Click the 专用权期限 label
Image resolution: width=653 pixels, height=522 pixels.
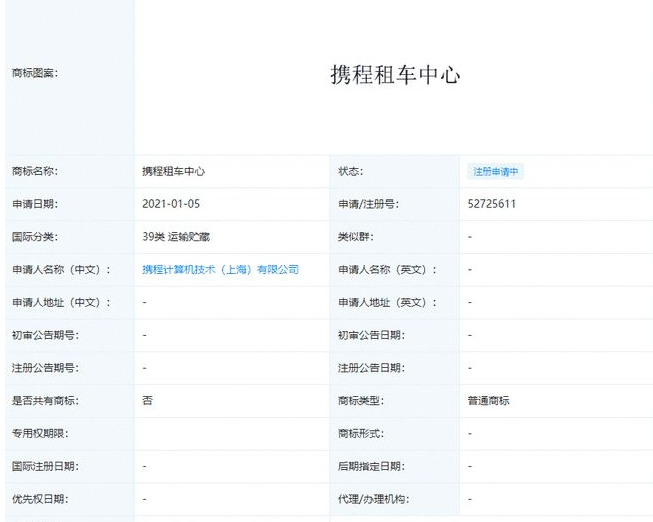pos(40,434)
